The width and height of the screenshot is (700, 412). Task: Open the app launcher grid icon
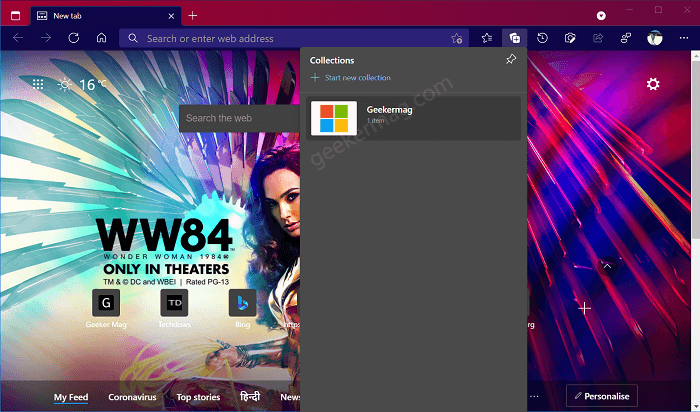coord(38,84)
